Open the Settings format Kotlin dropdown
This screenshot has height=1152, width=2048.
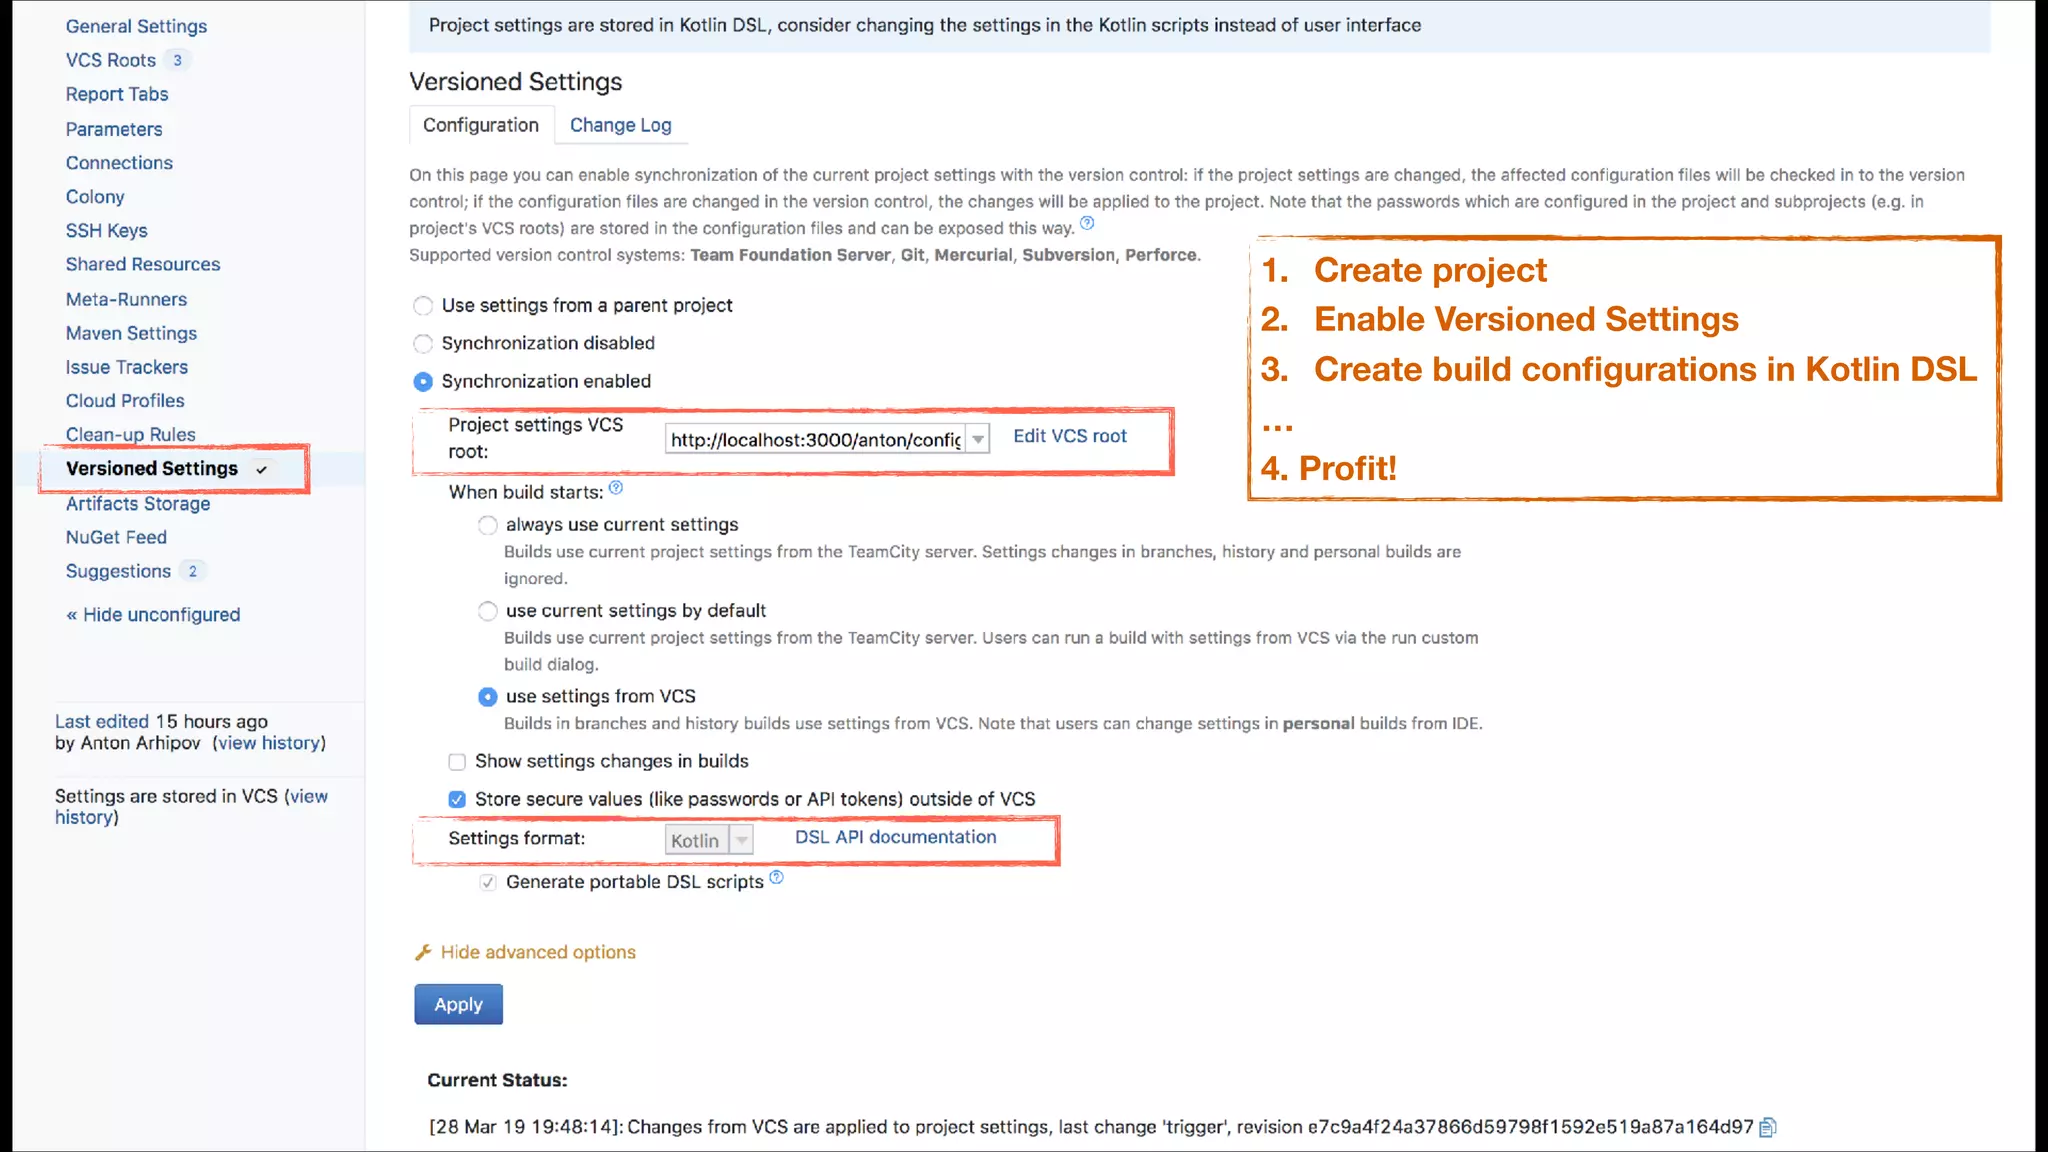point(709,840)
